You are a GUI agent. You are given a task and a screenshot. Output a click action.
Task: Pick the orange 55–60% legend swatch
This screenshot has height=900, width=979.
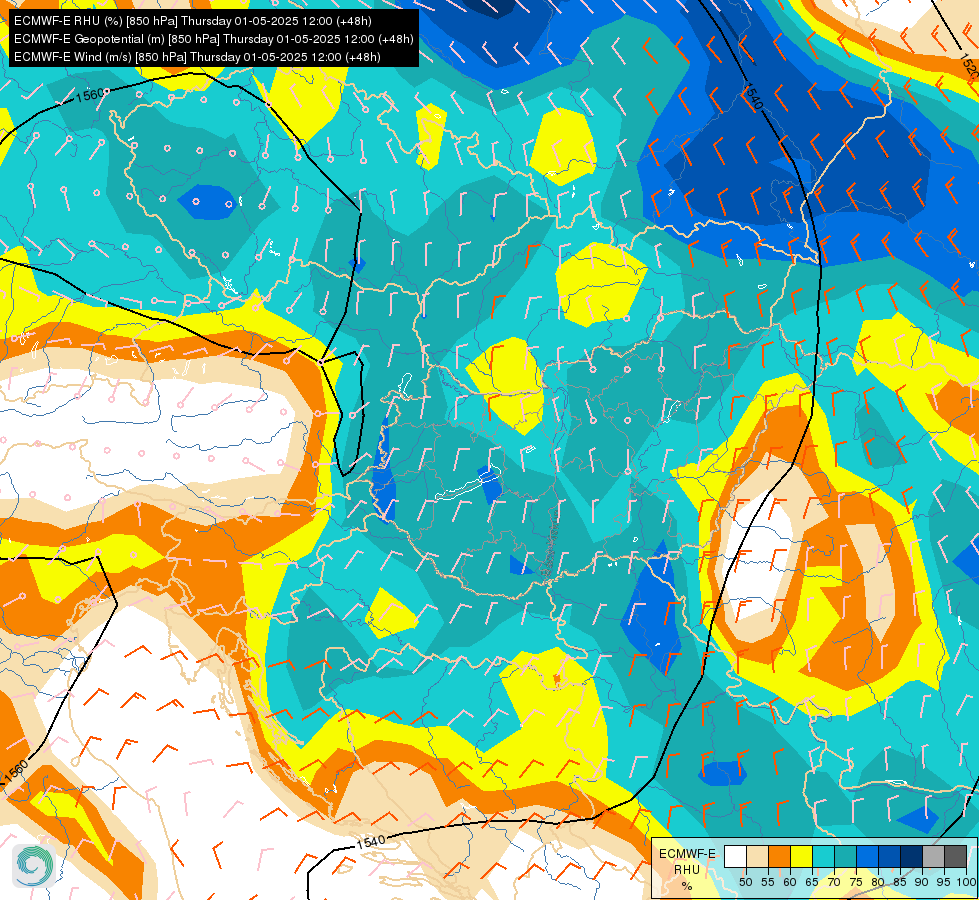[780, 856]
